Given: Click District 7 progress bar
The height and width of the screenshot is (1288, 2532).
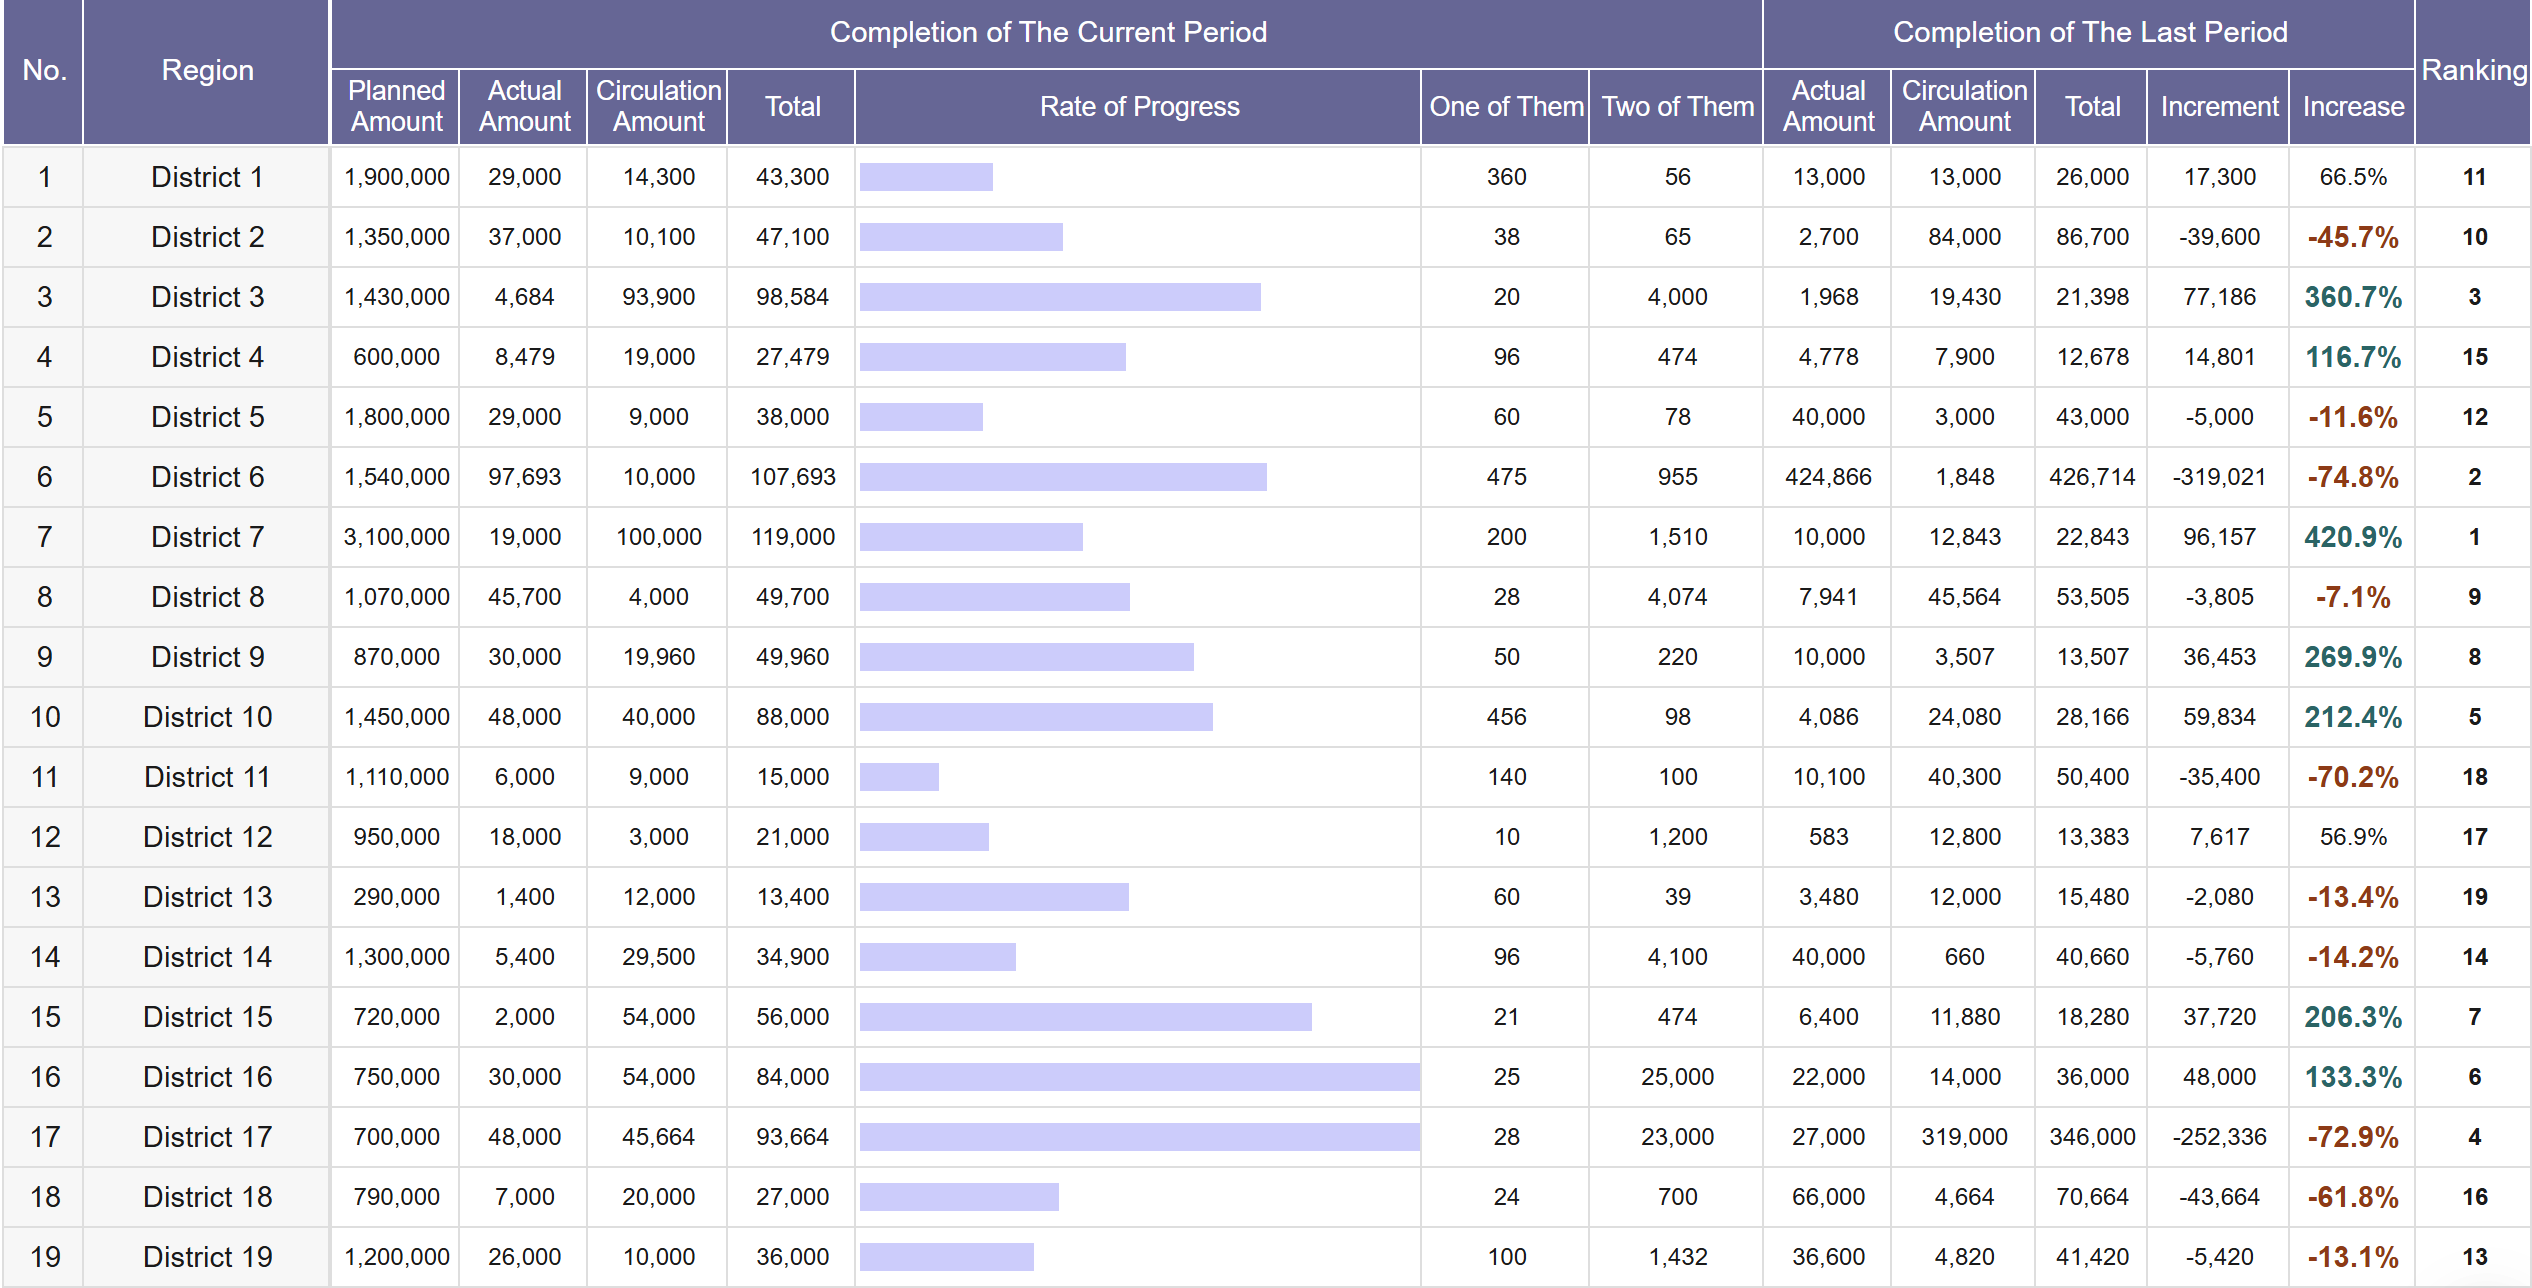Looking at the screenshot, I should (x=970, y=537).
